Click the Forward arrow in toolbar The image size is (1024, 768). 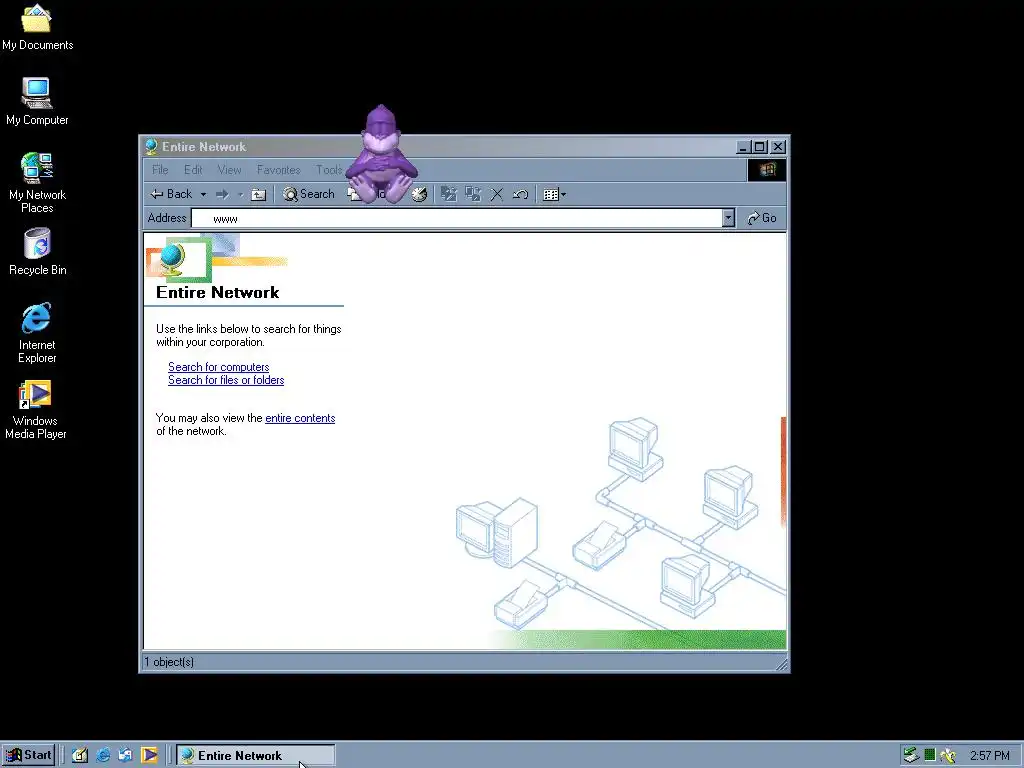click(223, 195)
